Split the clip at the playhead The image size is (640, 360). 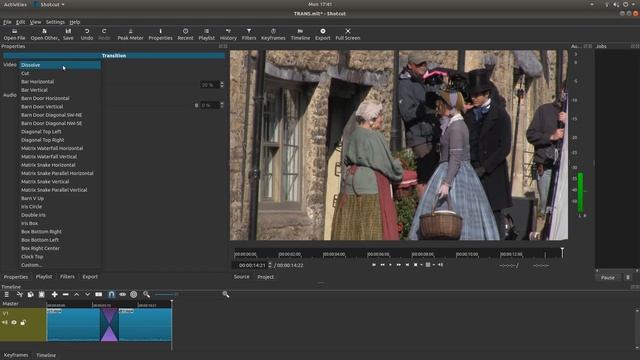(99, 294)
